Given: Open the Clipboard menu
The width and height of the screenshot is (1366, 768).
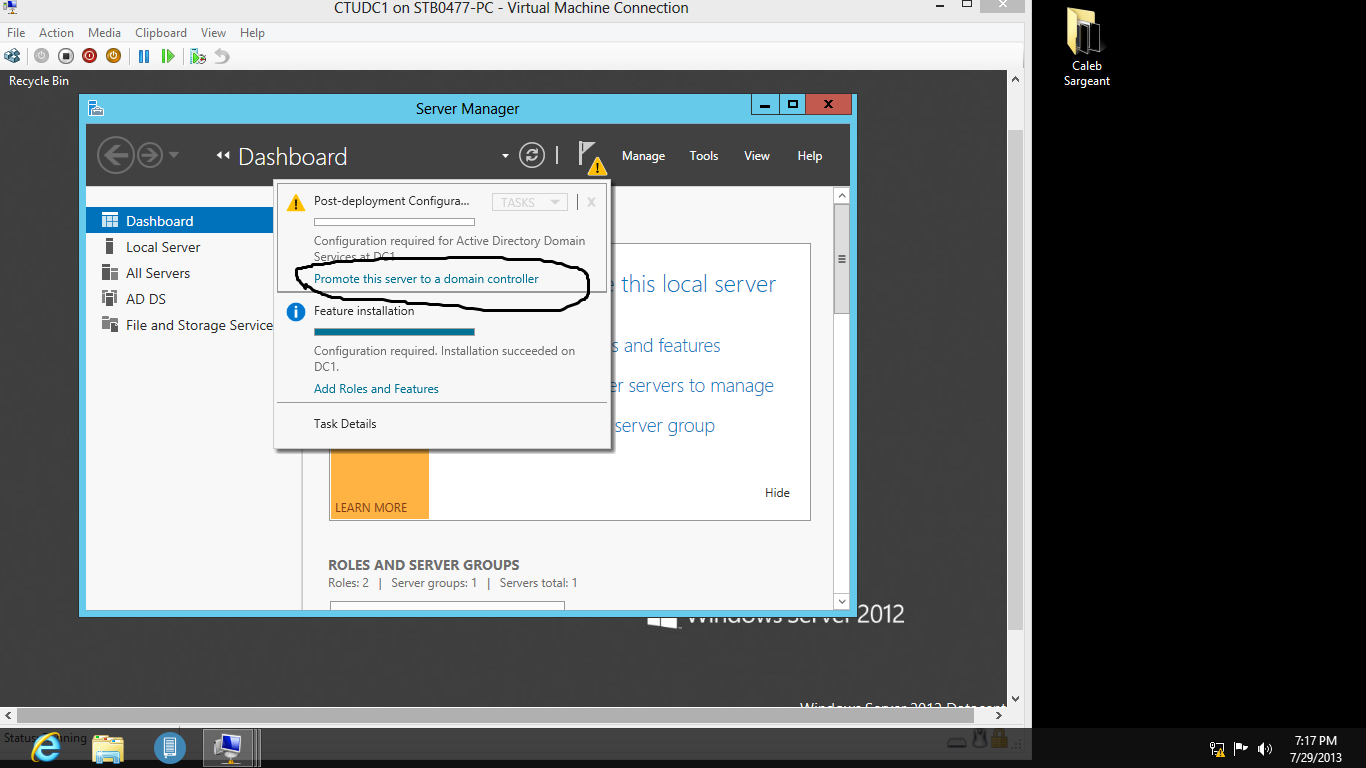Looking at the screenshot, I should tap(161, 33).
